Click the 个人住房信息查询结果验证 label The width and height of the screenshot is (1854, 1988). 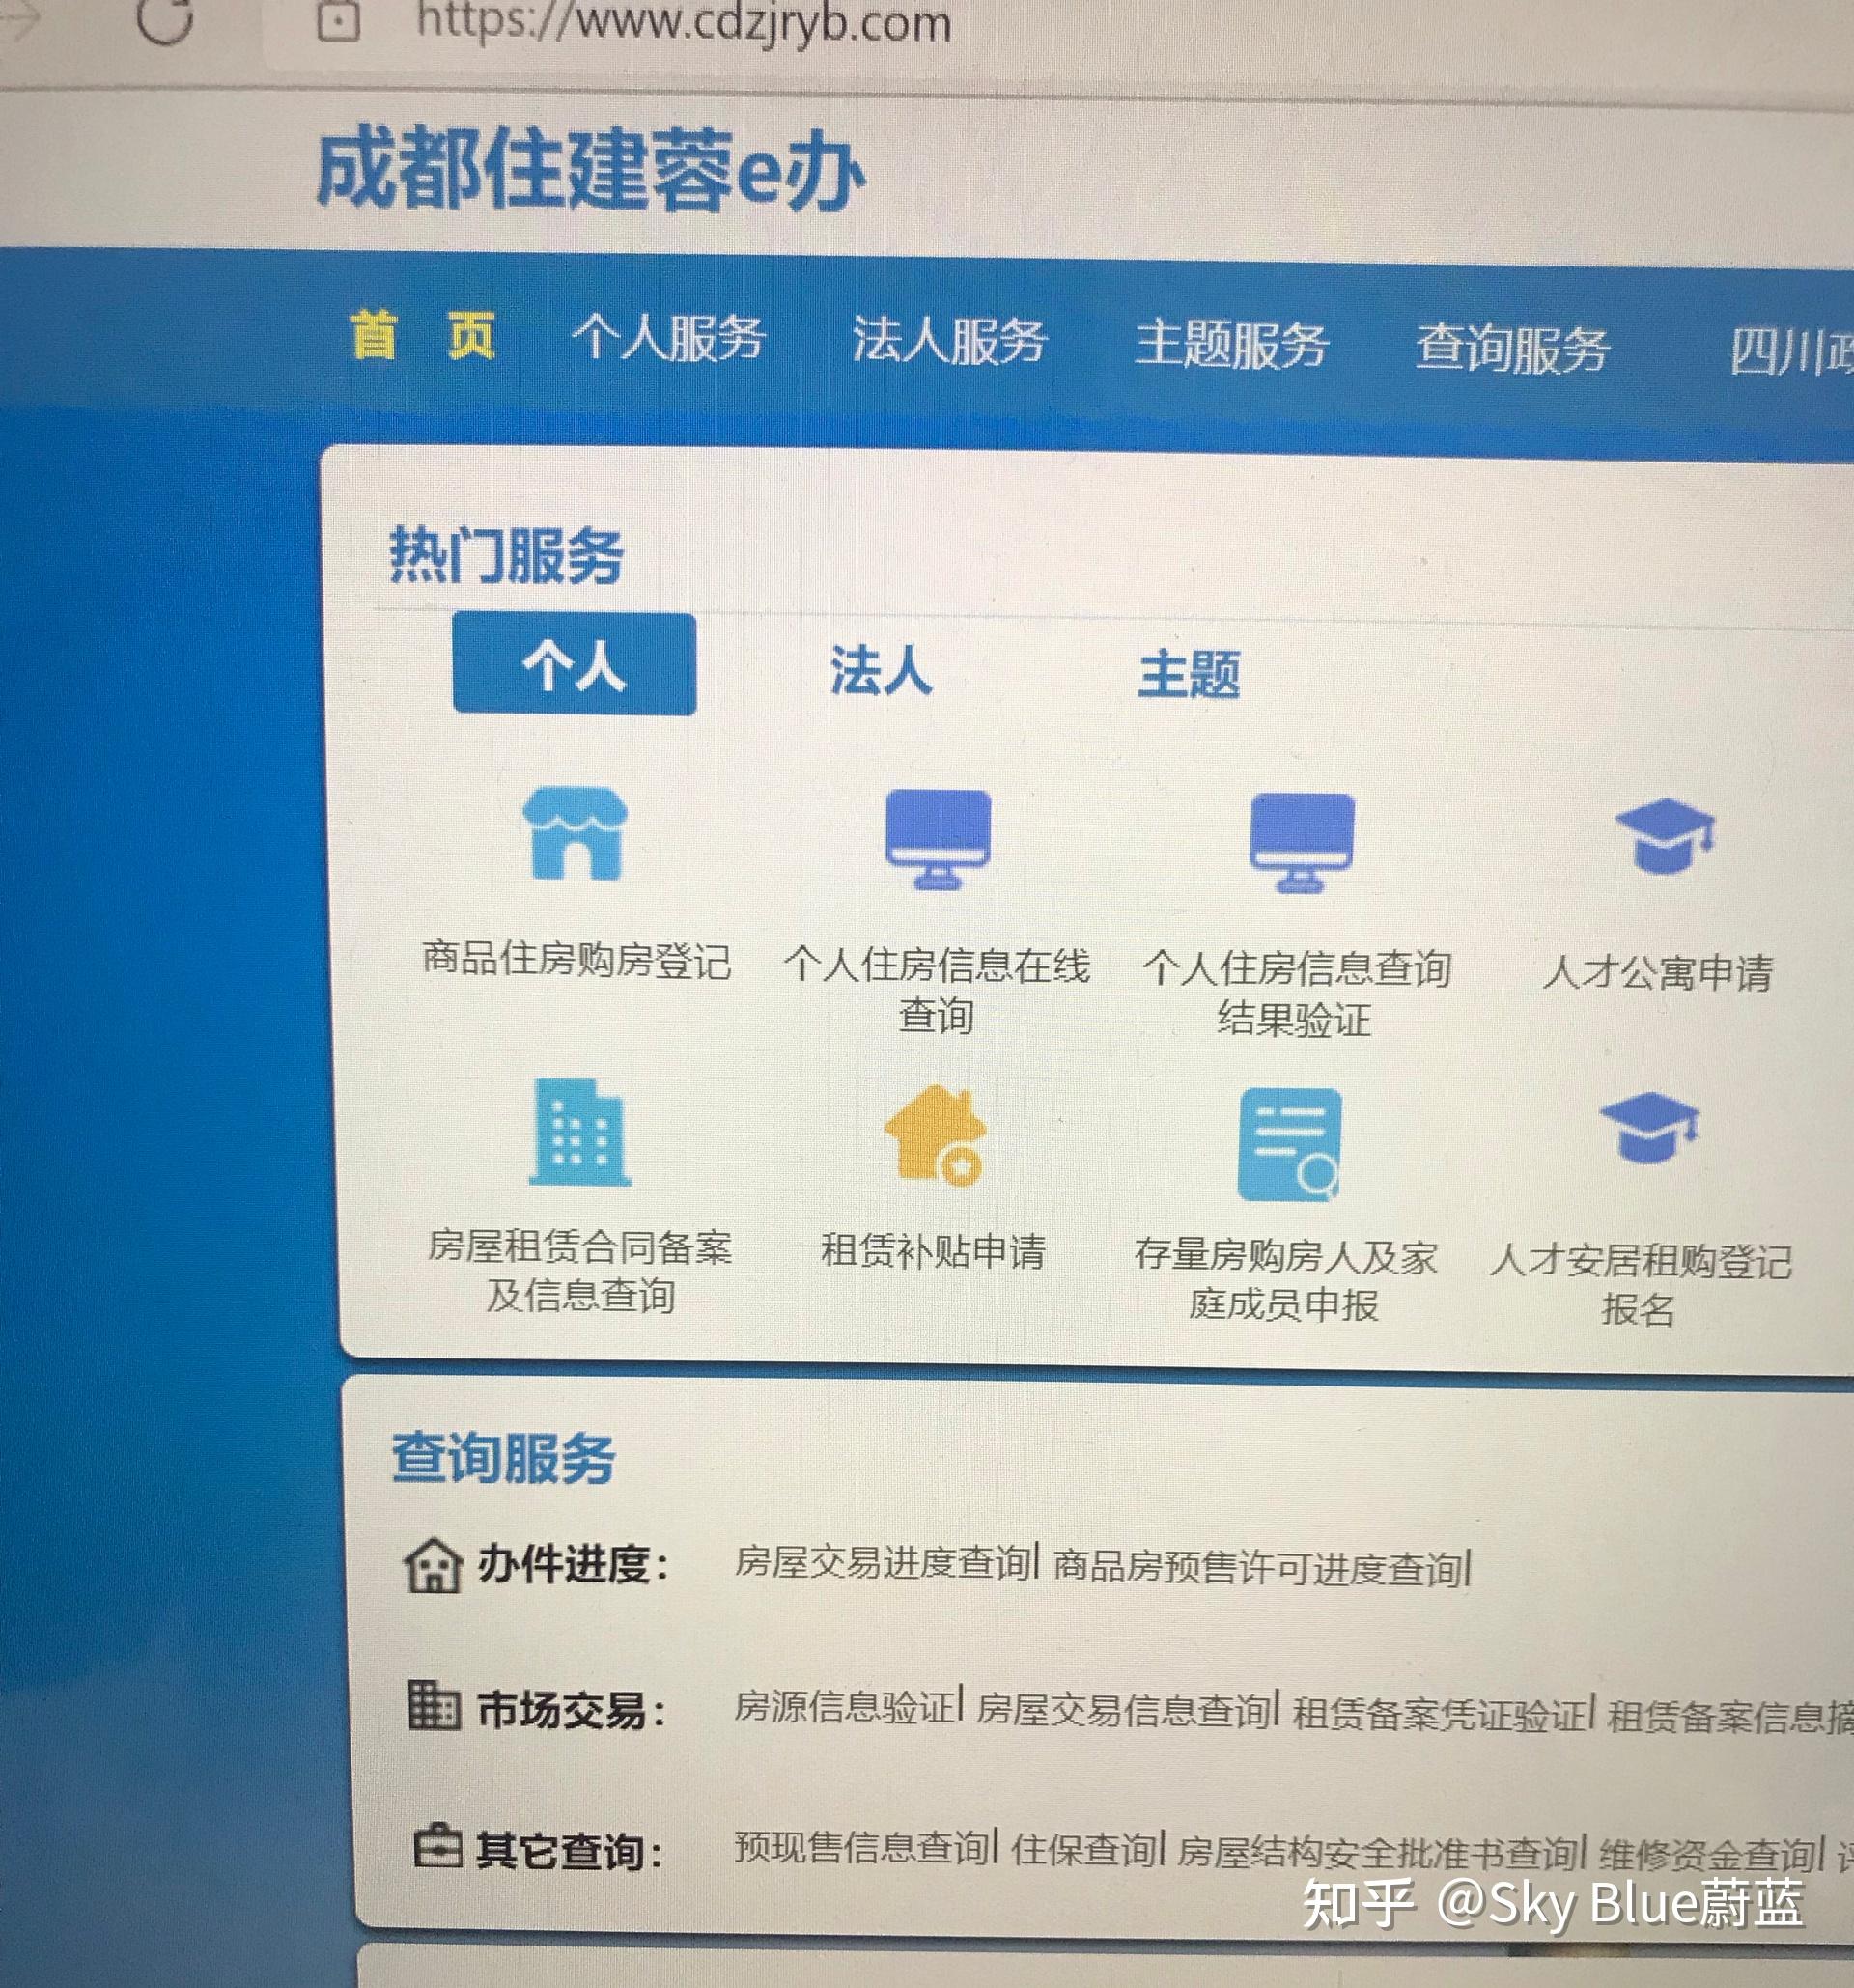(1296, 994)
